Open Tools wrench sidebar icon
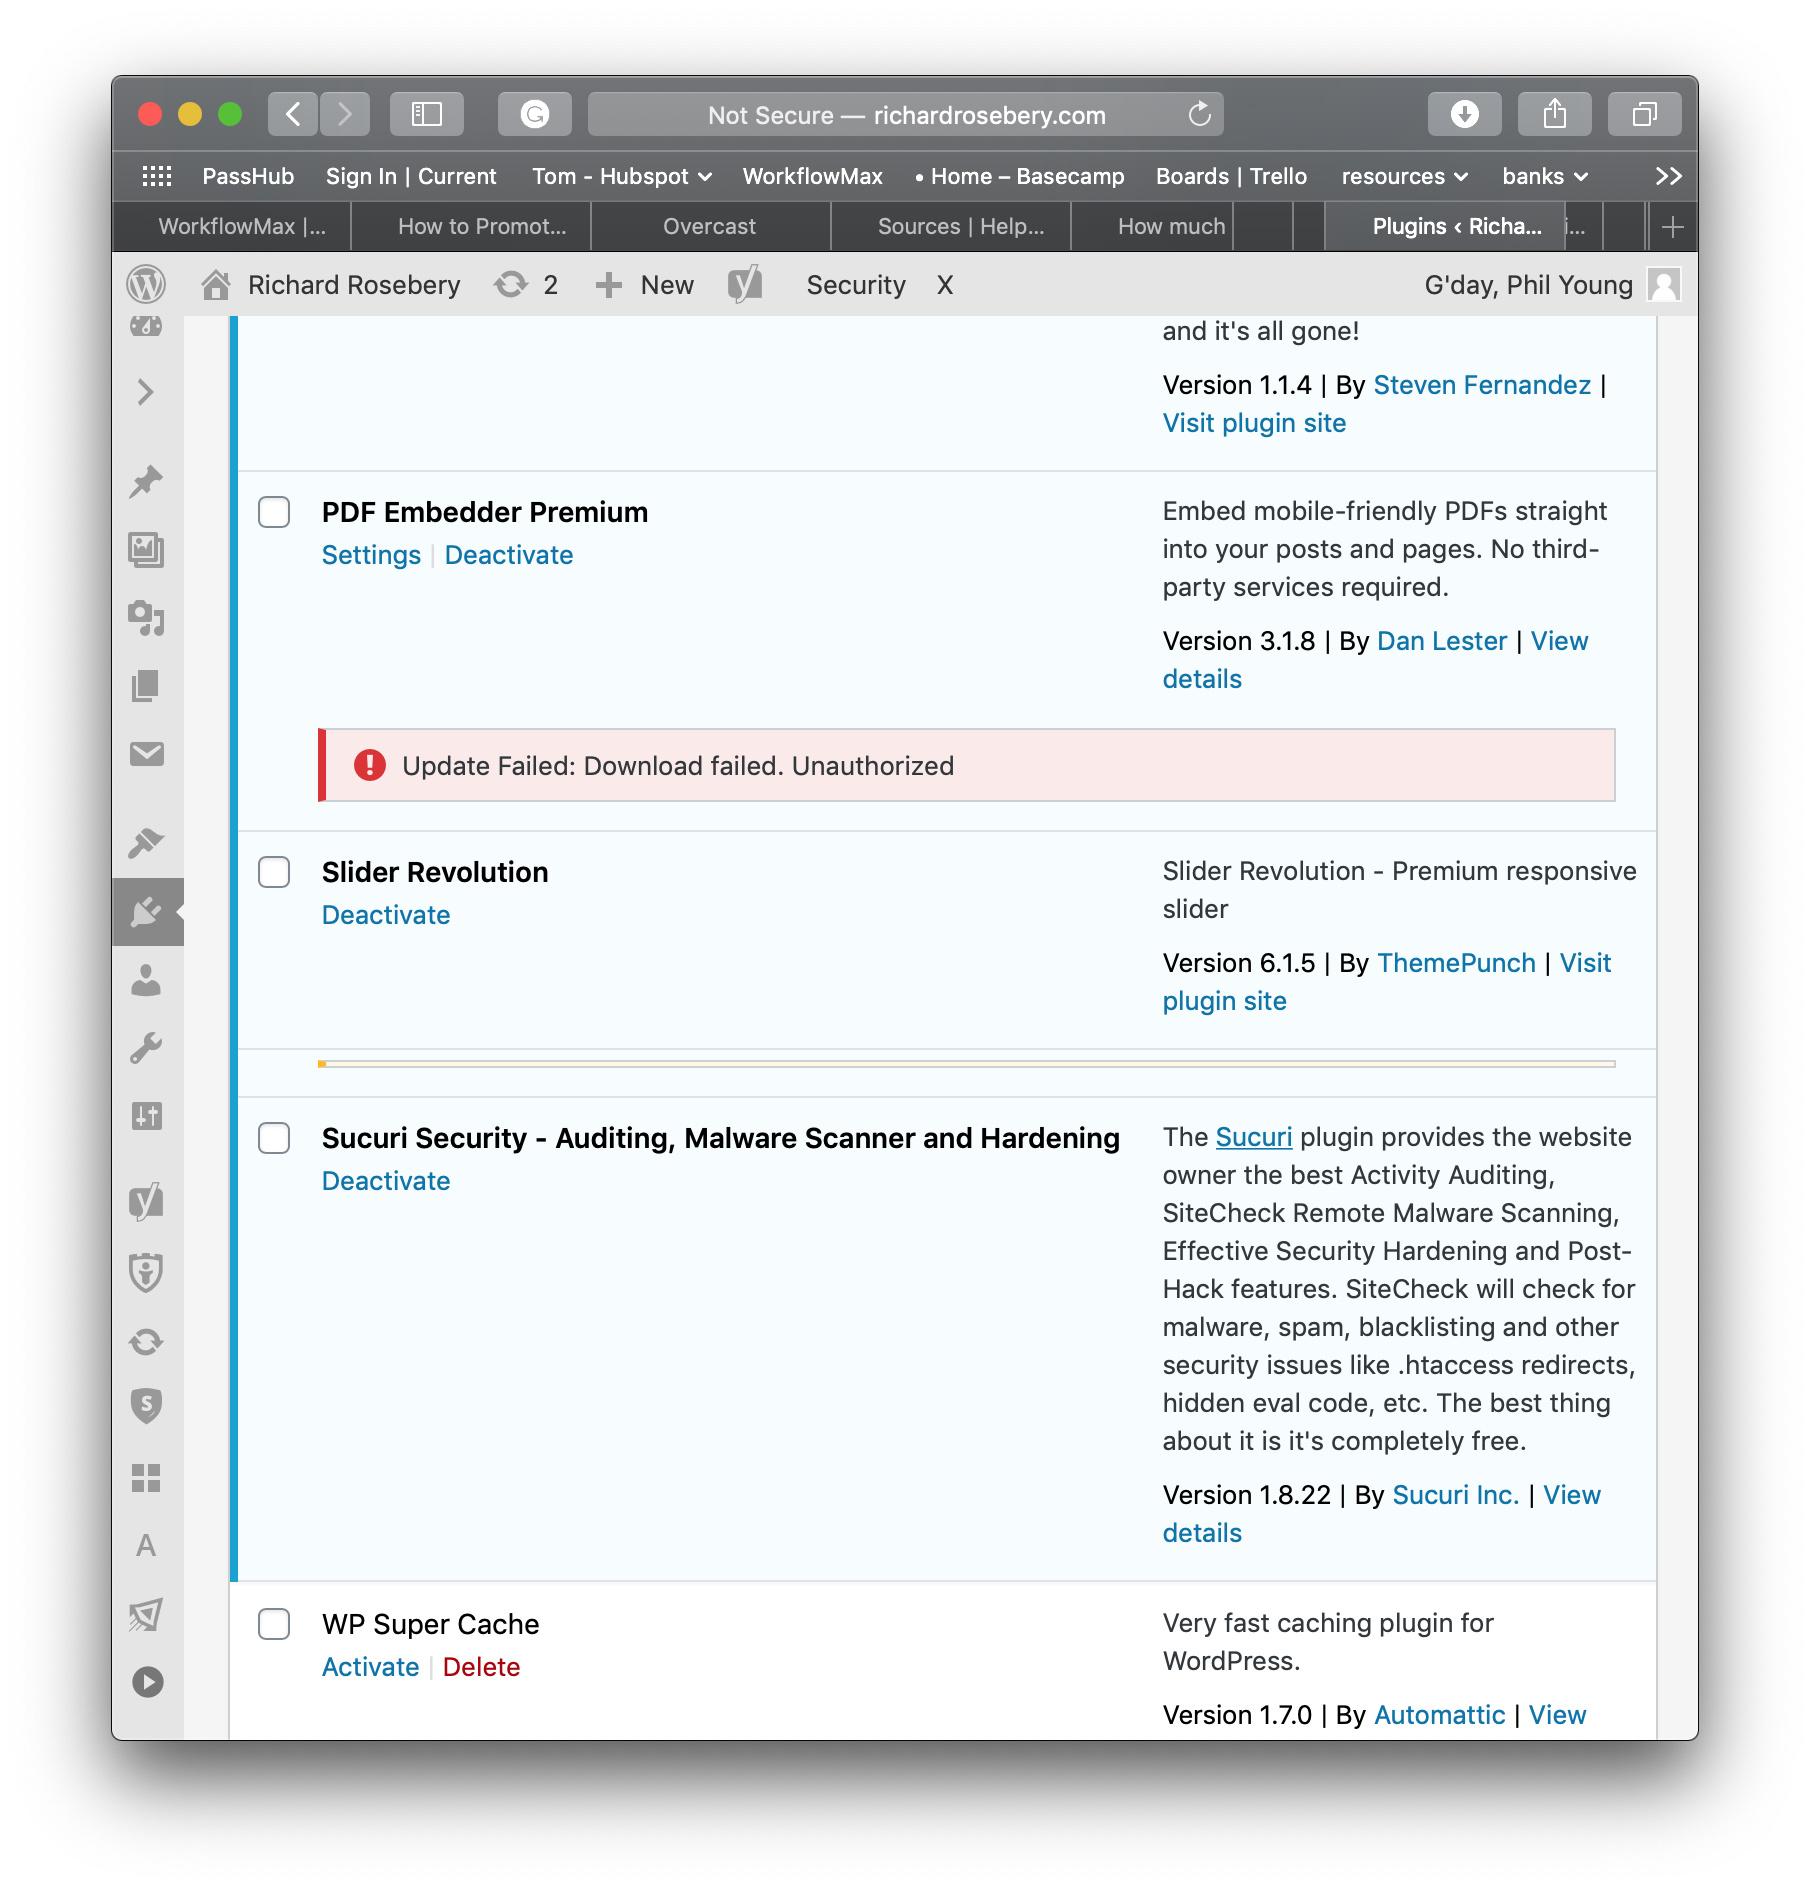Image resolution: width=1810 pixels, height=1888 pixels. click(146, 1048)
